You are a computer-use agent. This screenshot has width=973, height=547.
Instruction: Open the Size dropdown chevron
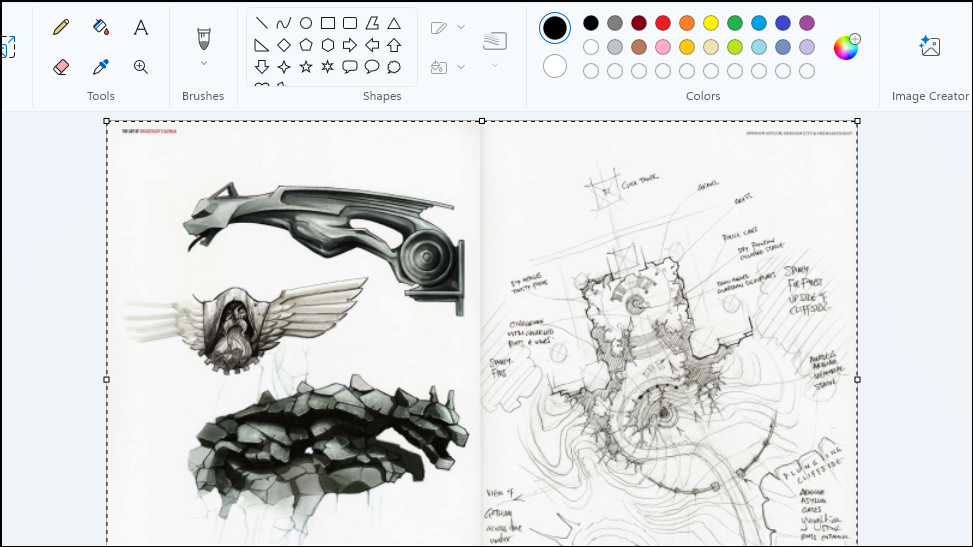[x=495, y=65]
